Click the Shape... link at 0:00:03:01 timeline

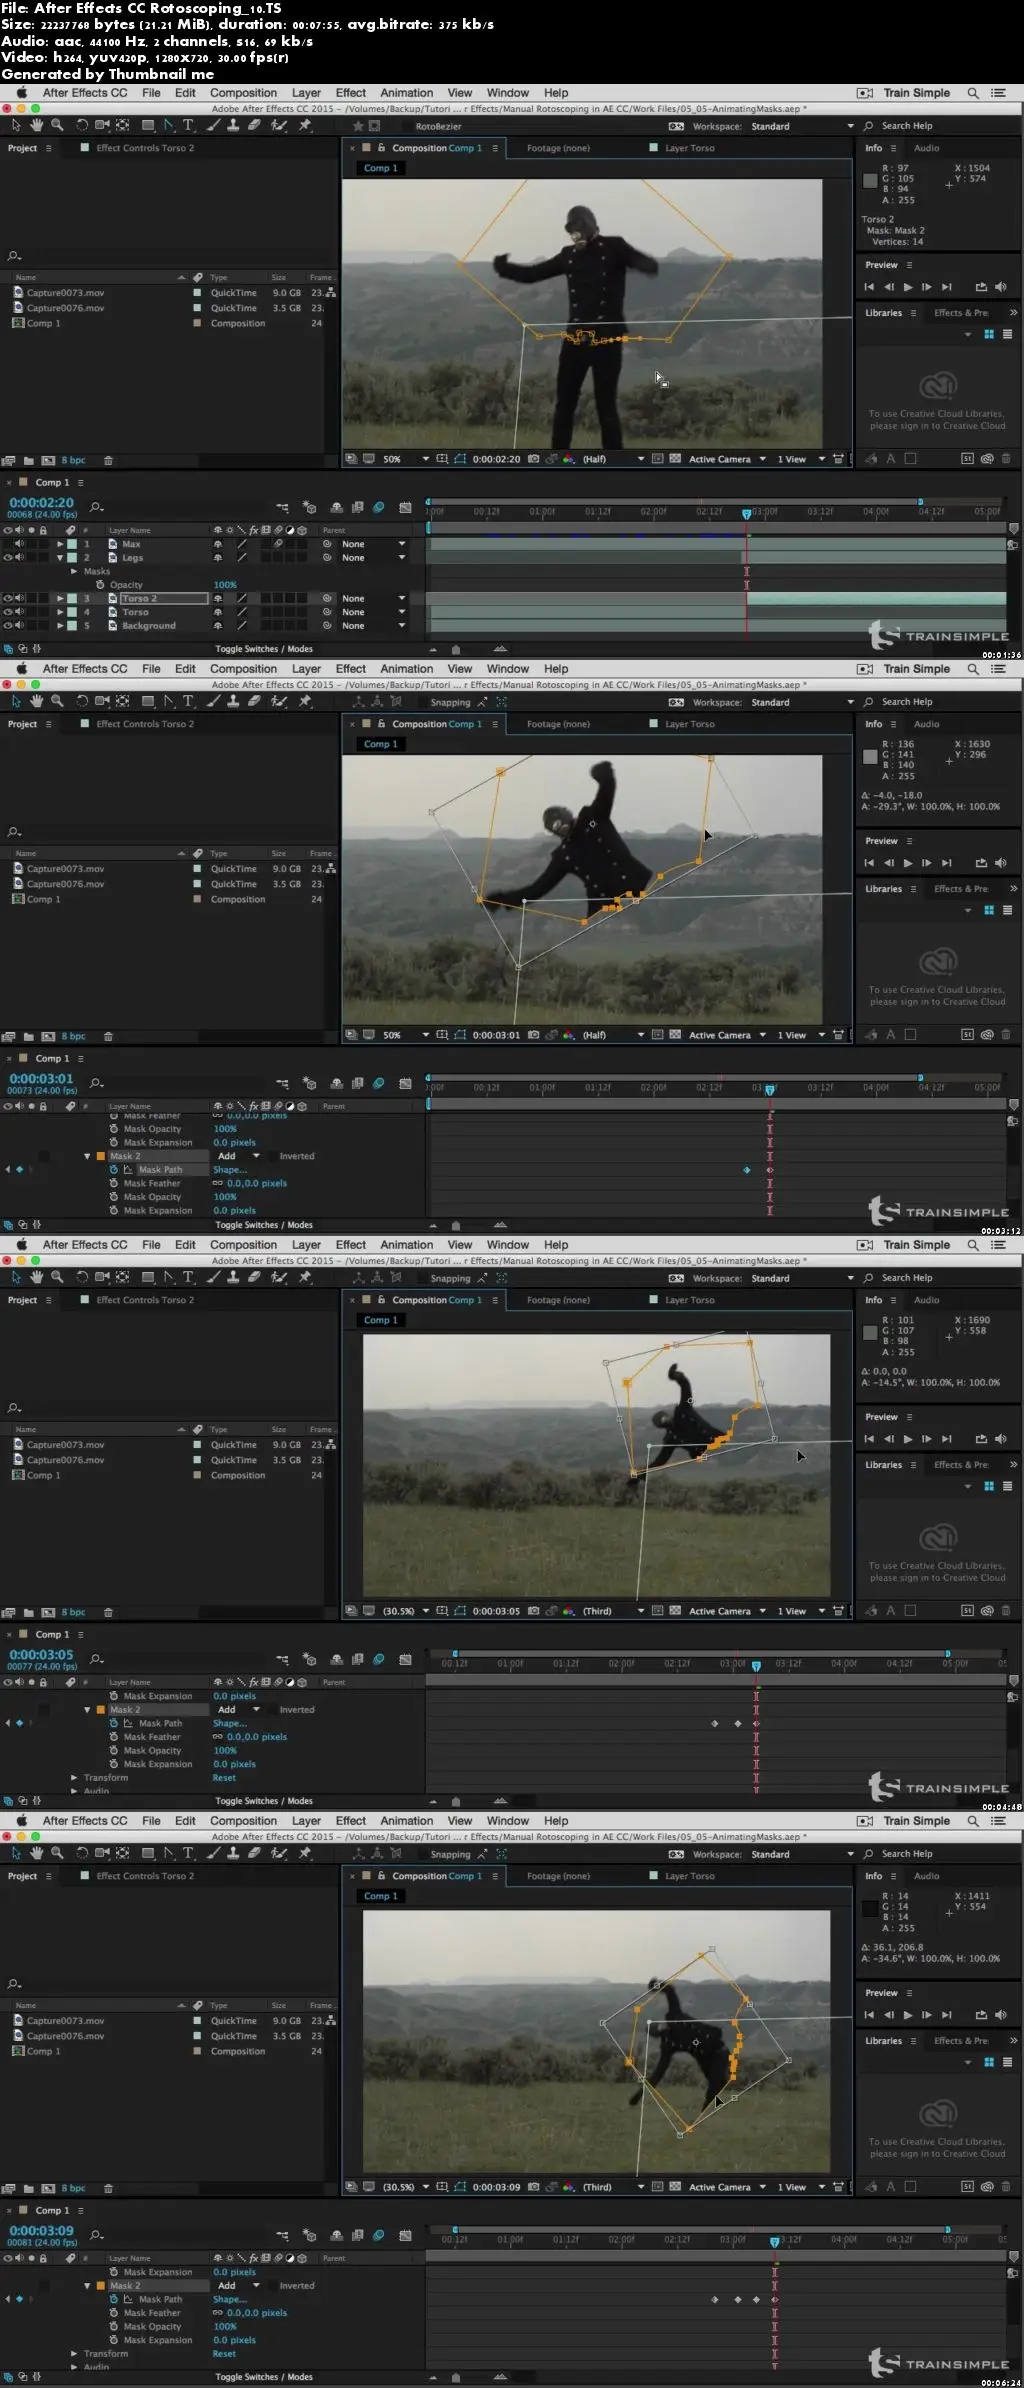[x=229, y=1170]
